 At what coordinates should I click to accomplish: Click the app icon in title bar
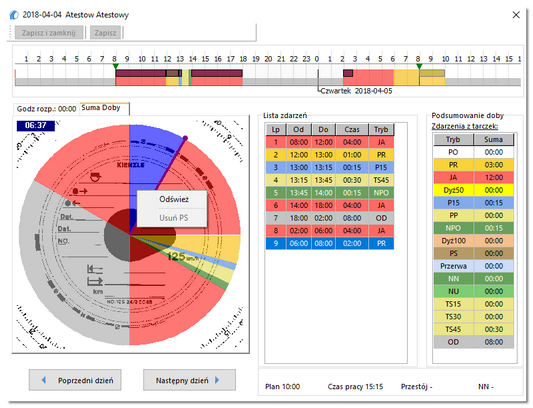(14, 15)
